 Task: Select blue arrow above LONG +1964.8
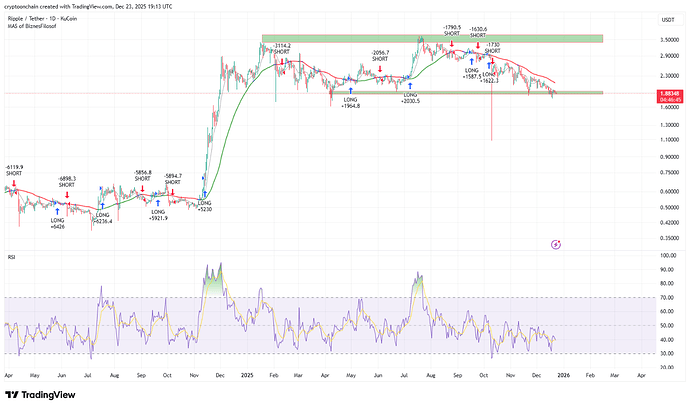[x=350, y=92]
